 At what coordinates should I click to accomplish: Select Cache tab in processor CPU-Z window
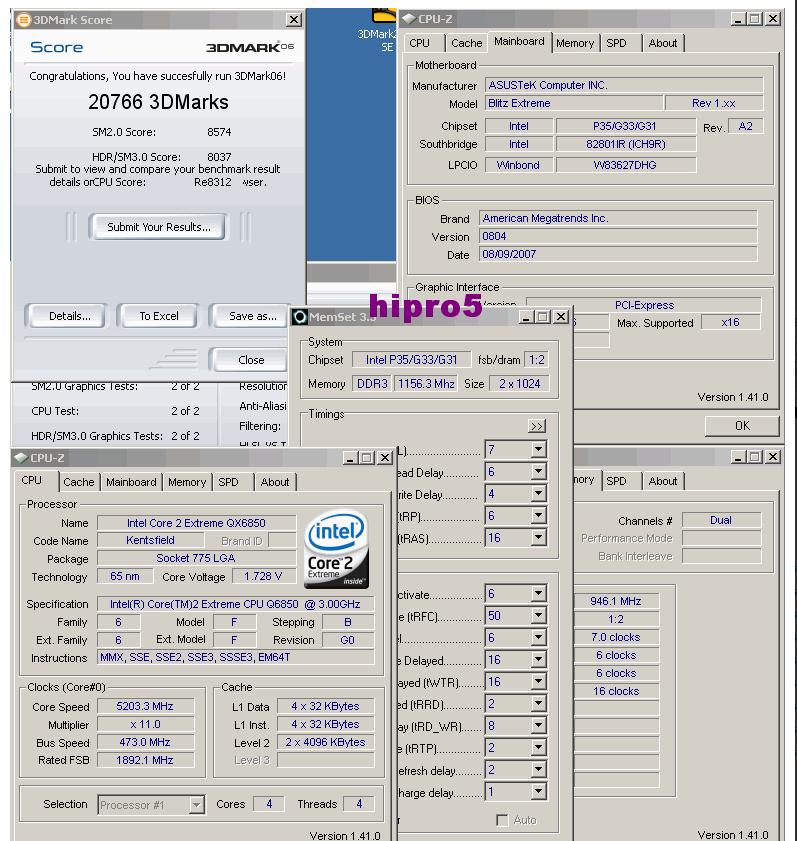coord(79,482)
